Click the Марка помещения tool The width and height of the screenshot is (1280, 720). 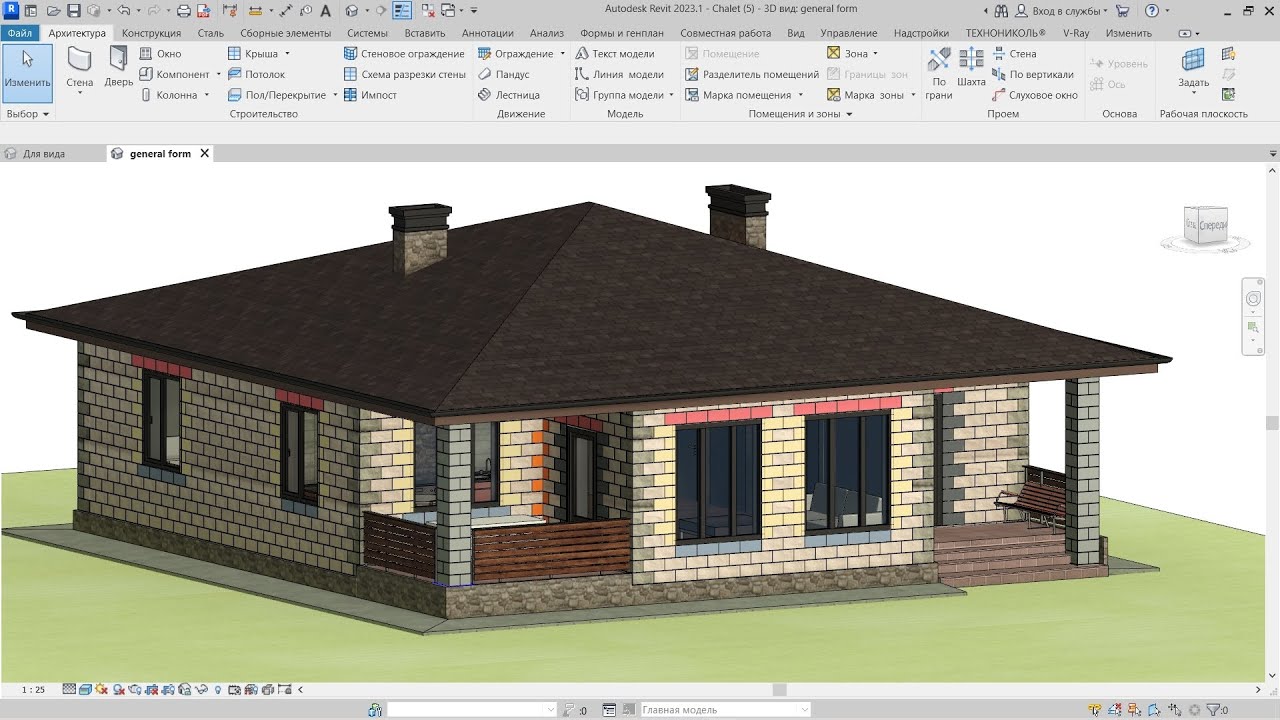click(739, 95)
